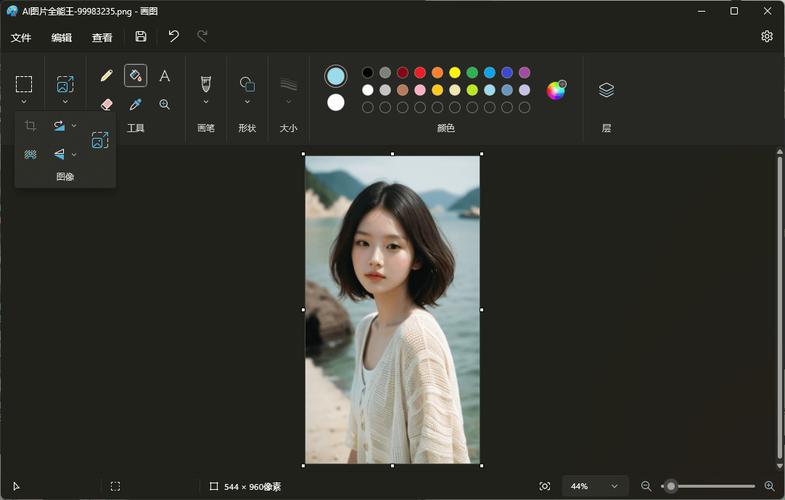Select the rectangular selection tool
Screen dimensions: 785x500
pos(24,84)
